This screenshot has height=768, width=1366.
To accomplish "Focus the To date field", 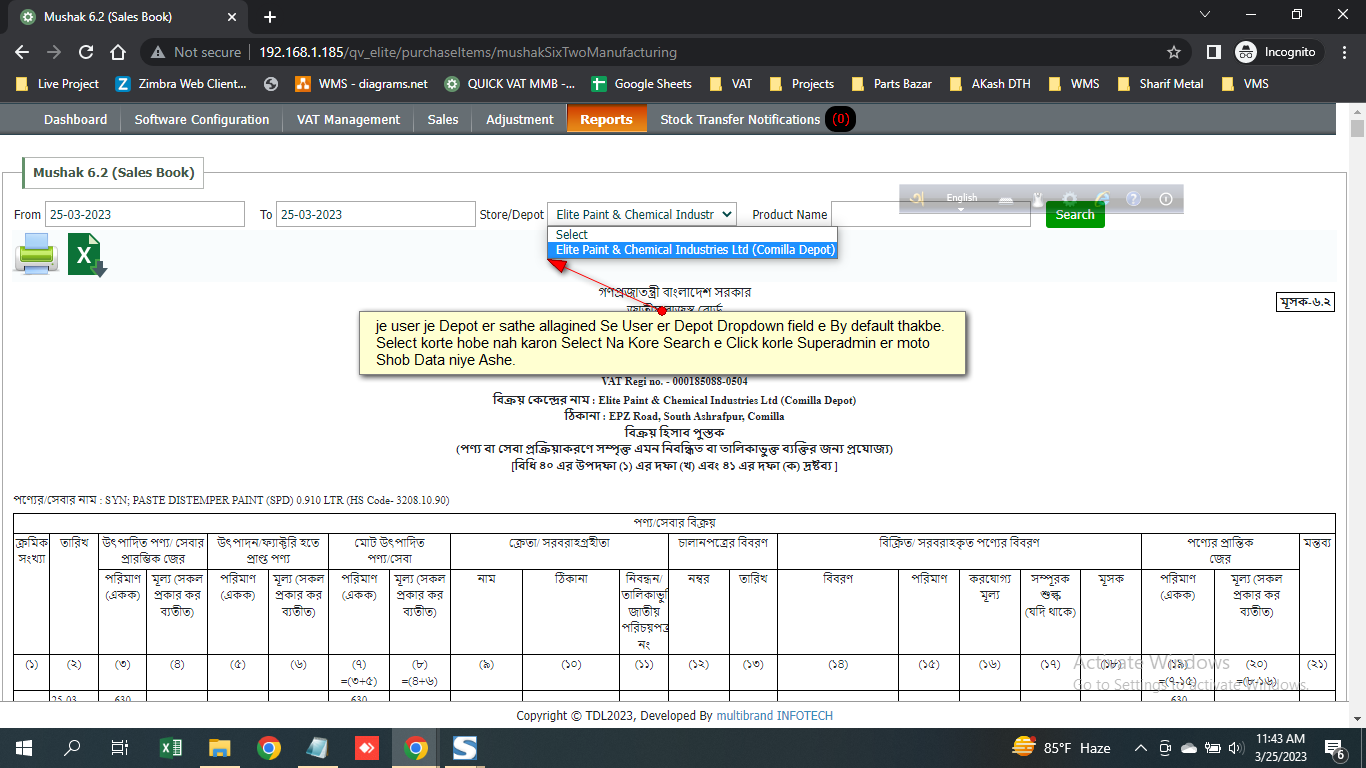I will pyautogui.click(x=376, y=214).
